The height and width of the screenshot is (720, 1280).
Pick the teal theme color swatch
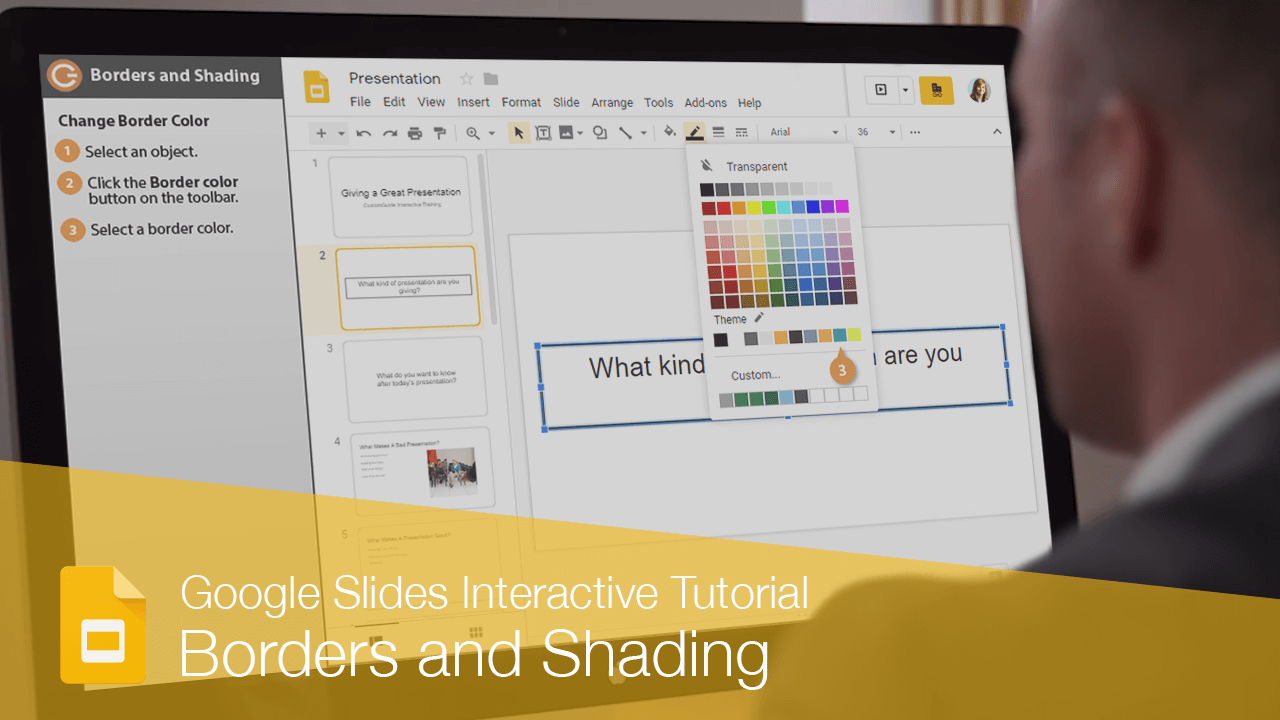(x=840, y=337)
